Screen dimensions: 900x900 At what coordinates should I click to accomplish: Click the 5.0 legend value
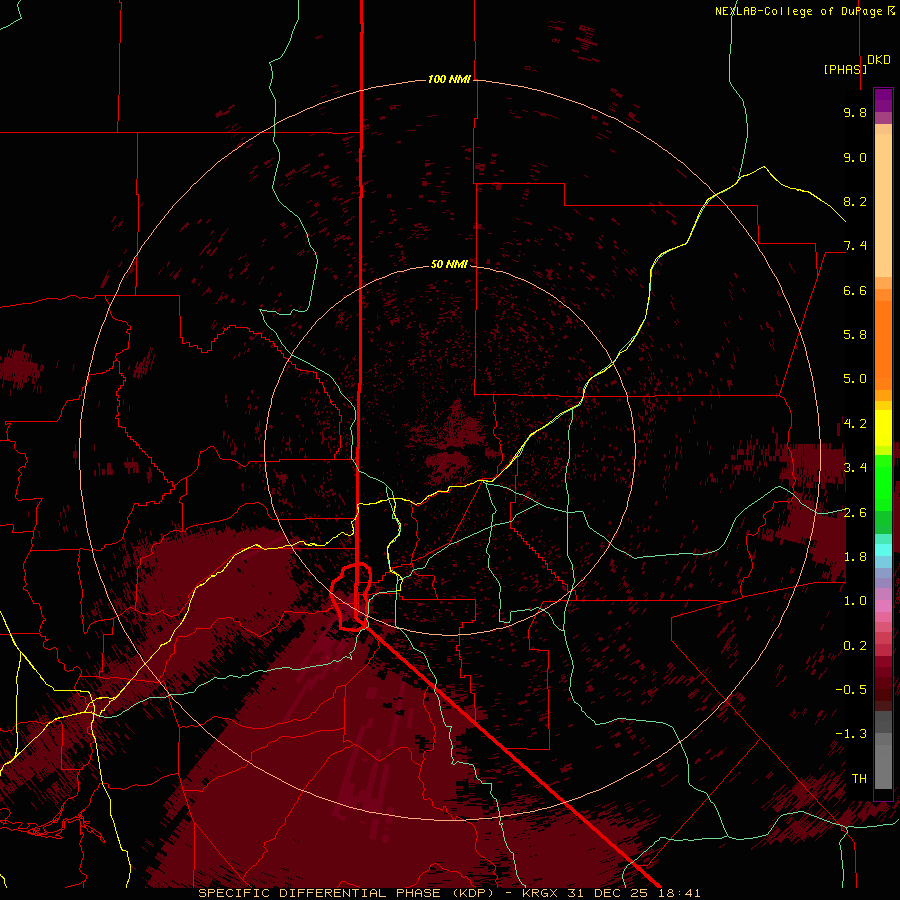pyautogui.click(x=855, y=379)
